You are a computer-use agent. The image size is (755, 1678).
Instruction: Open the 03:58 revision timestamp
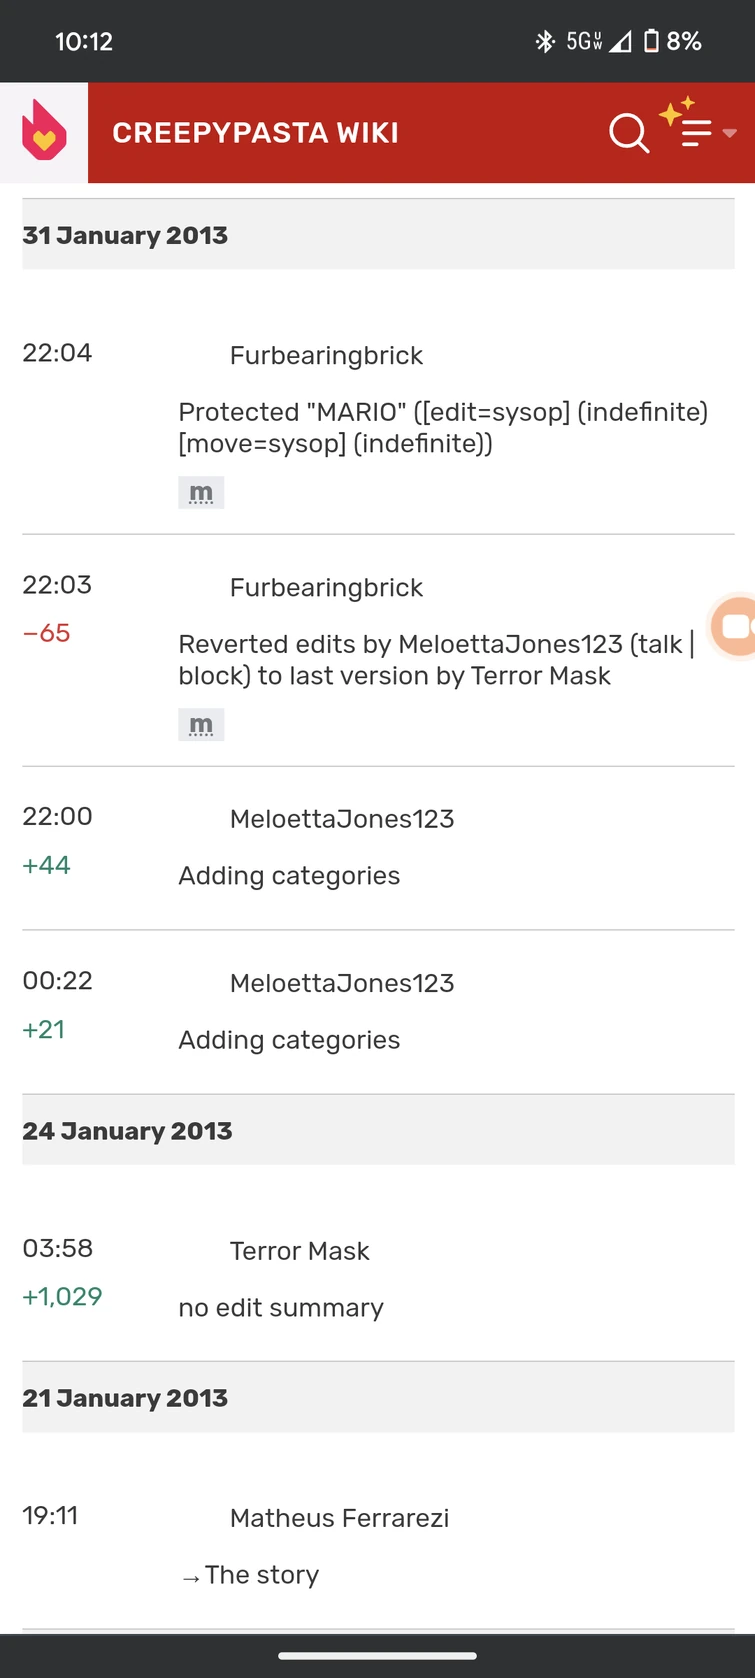(57, 1248)
